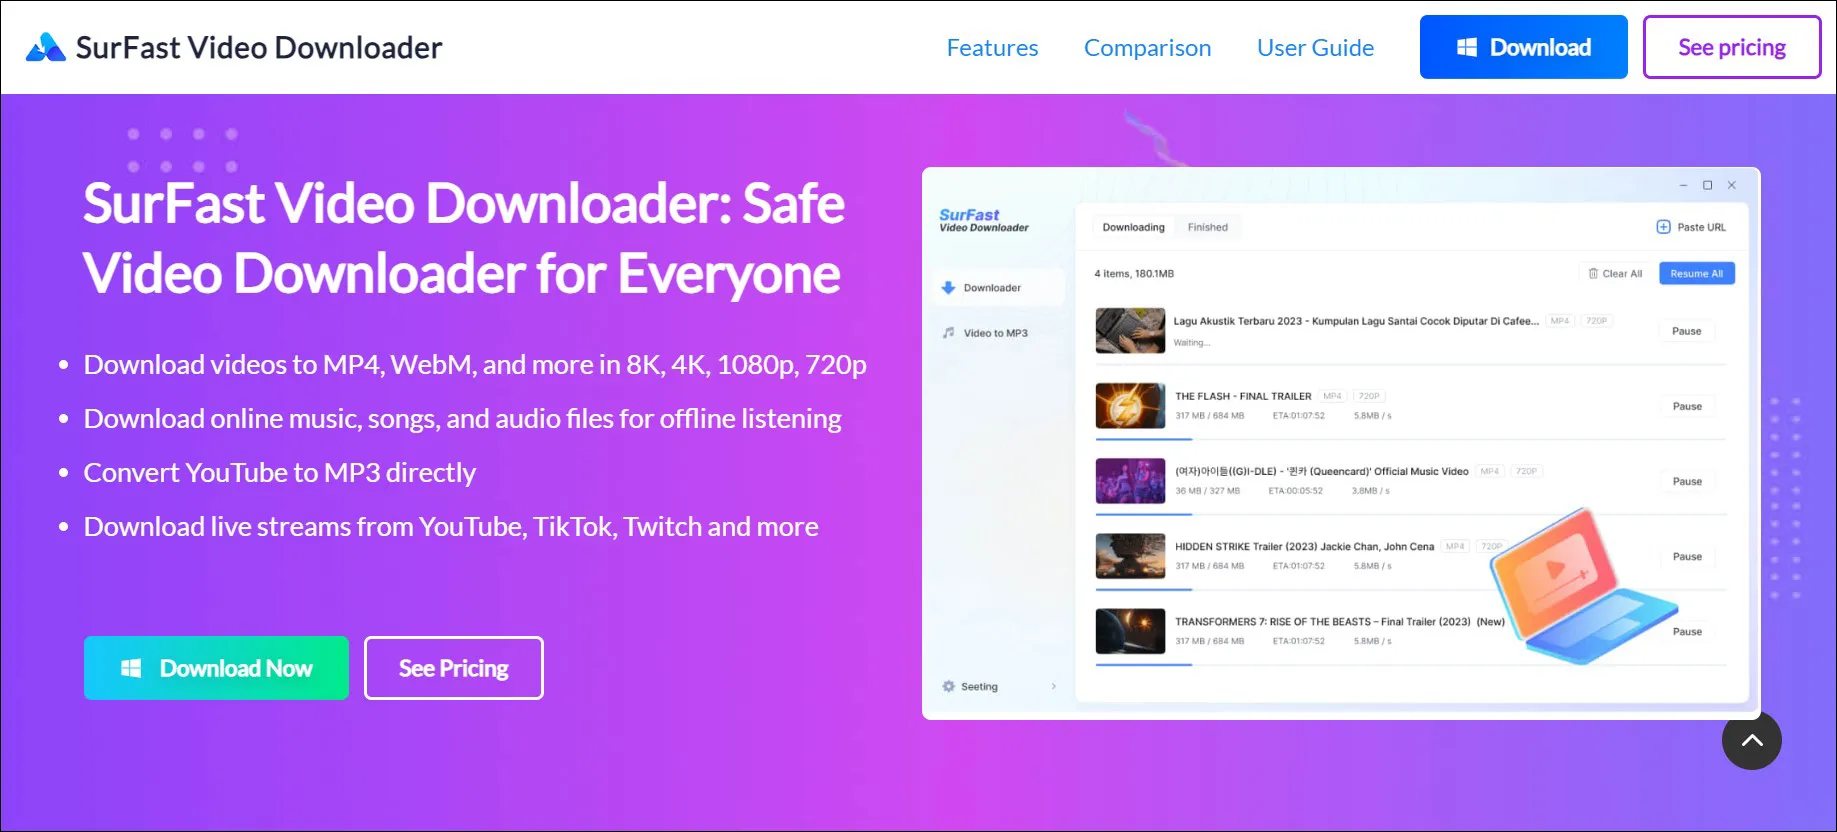The width and height of the screenshot is (1837, 832).
Task: Click the HIDDEN STRIKE trailer thumbnail
Action: point(1130,556)
